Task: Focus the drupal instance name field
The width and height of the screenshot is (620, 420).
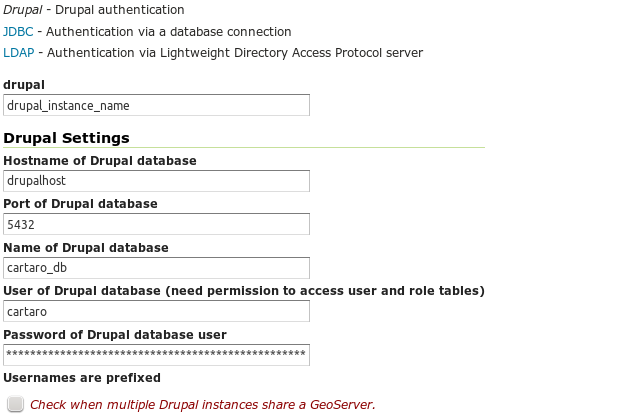Action: point(156,105)
